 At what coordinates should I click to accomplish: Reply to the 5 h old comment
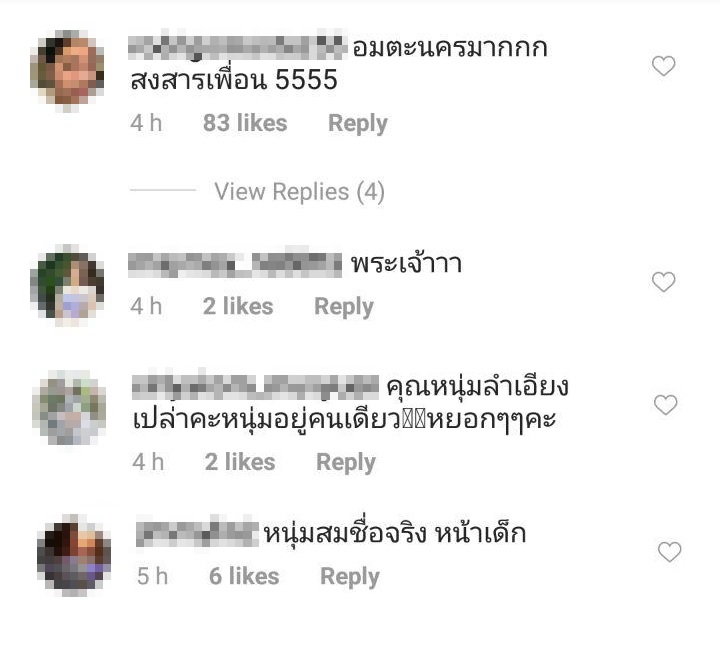350,577
